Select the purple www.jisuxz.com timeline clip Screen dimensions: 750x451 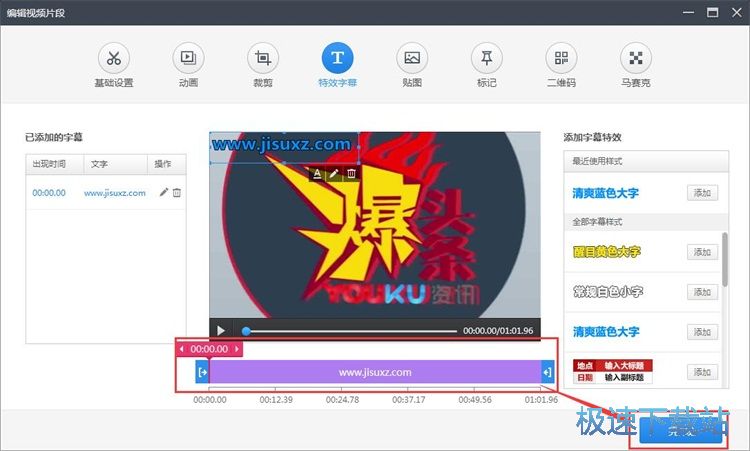(x=375, y=372)
